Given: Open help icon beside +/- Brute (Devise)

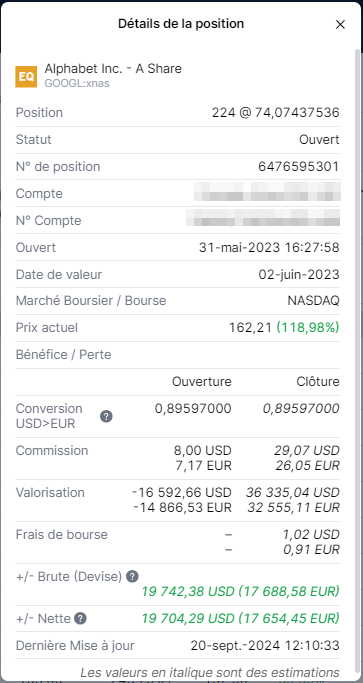Looking at the screenshot, I should coord(132,577).
